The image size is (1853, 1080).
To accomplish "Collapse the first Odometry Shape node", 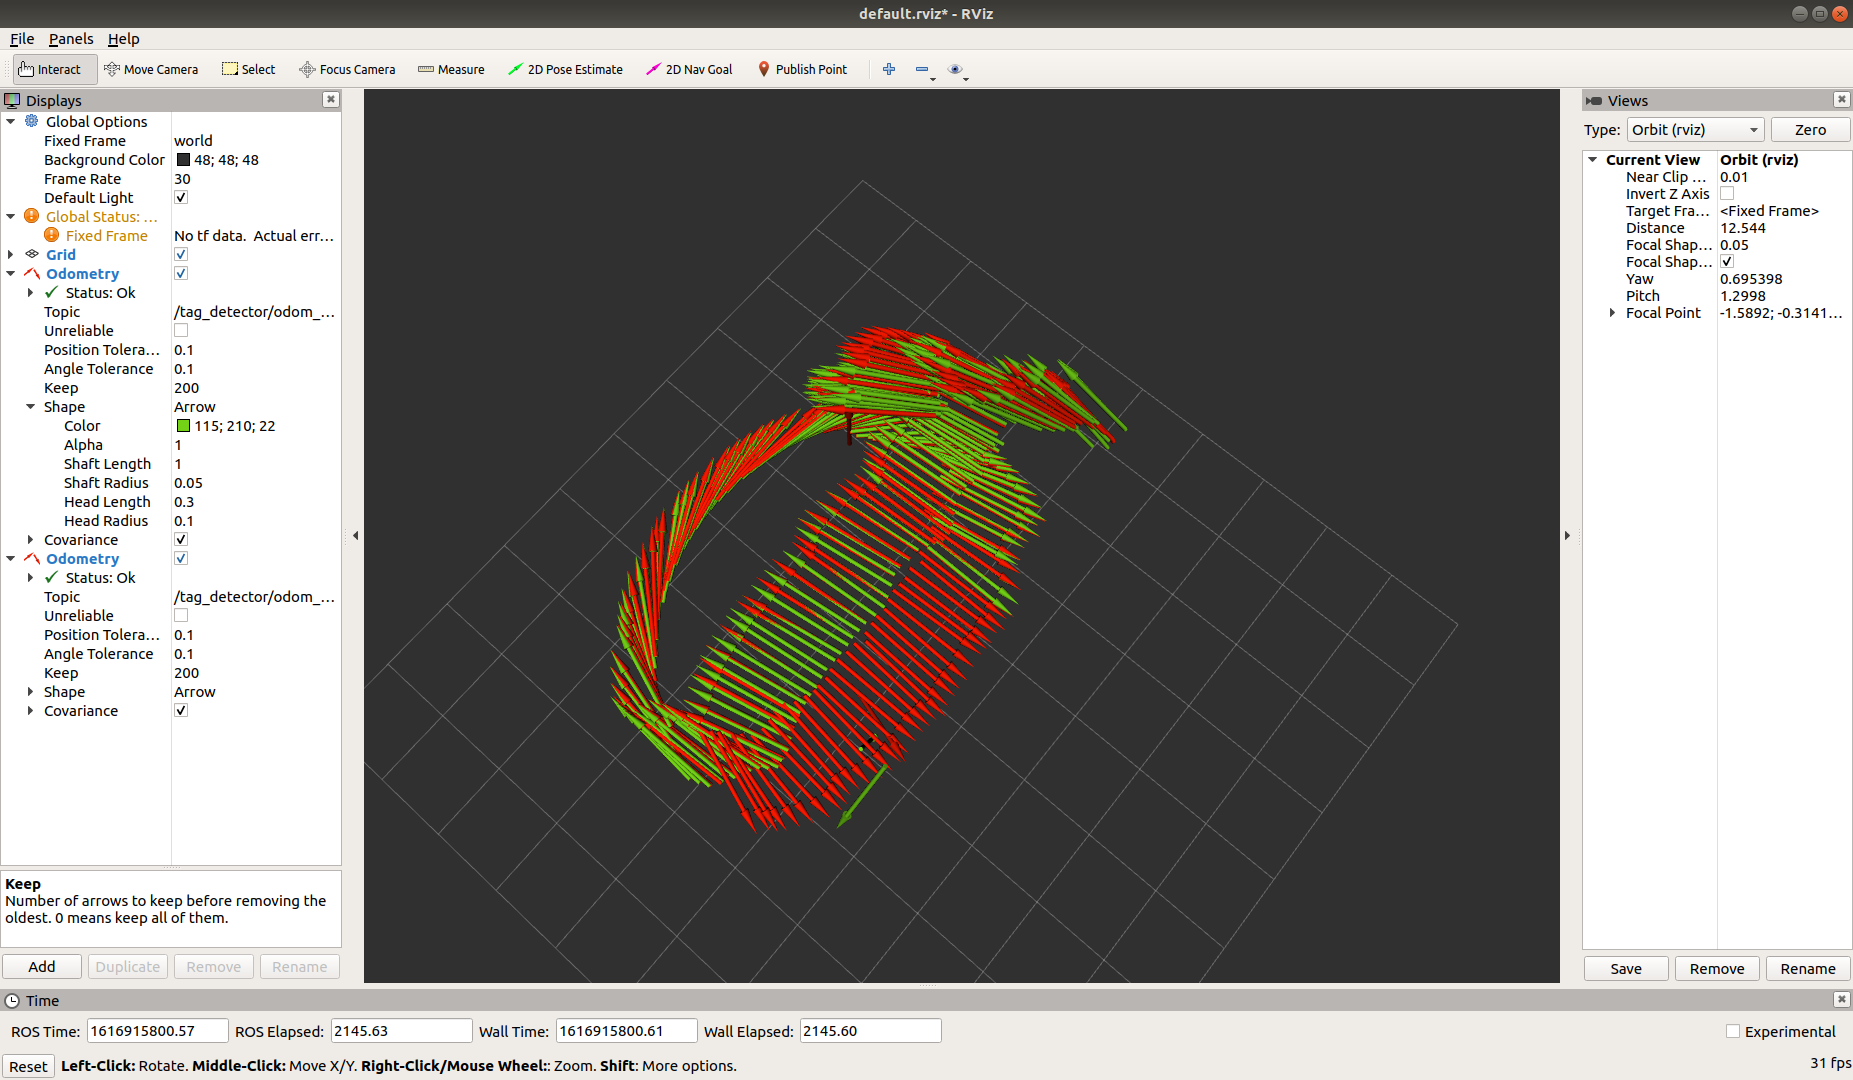I will (x=30, y=406).
